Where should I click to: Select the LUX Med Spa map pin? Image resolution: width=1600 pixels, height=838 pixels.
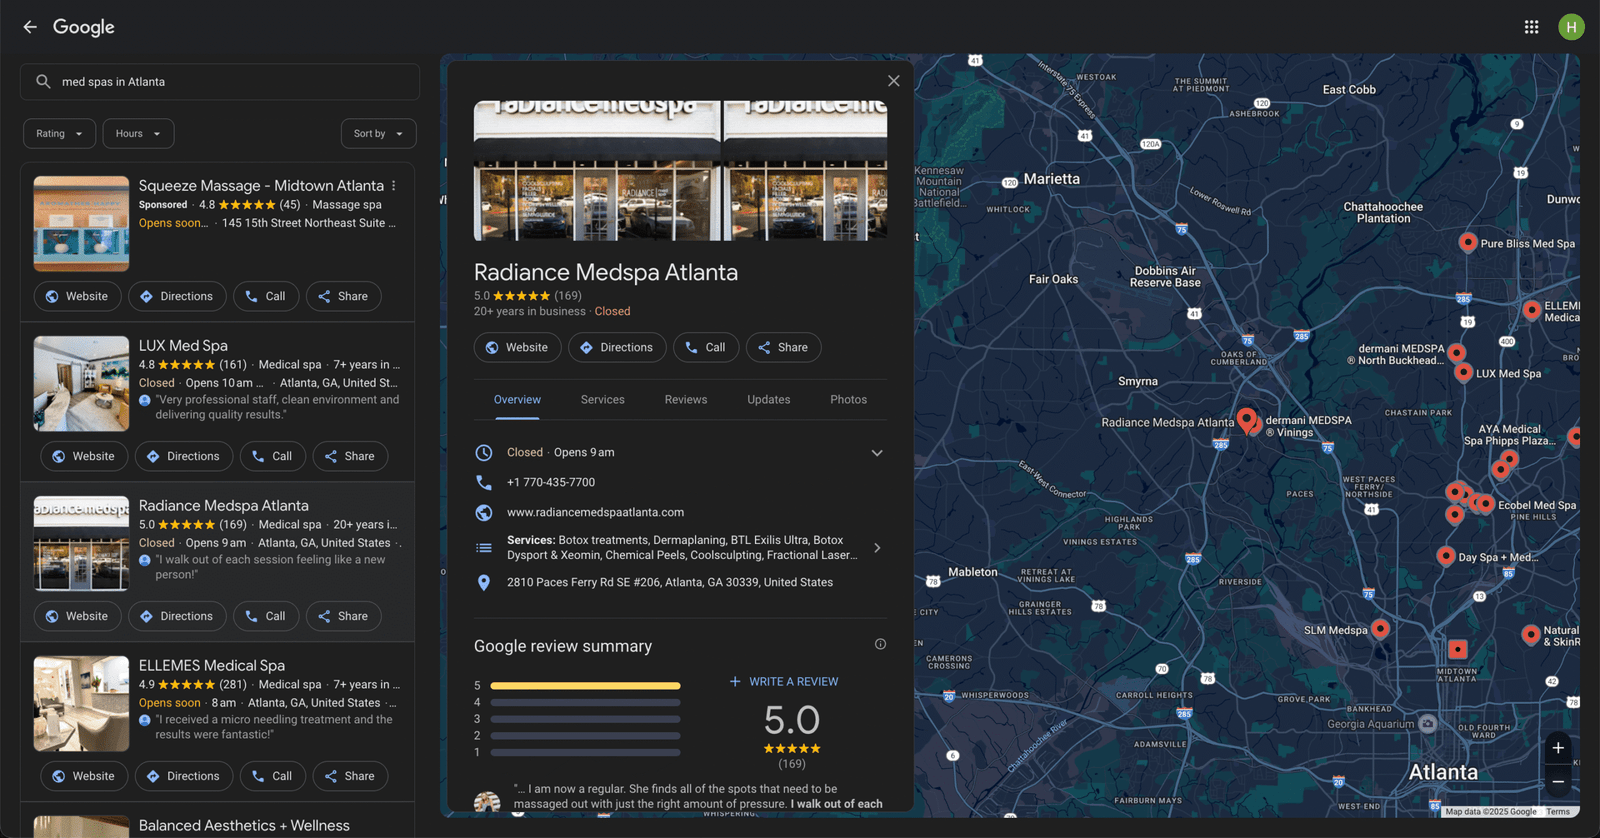click(1463, 373)
